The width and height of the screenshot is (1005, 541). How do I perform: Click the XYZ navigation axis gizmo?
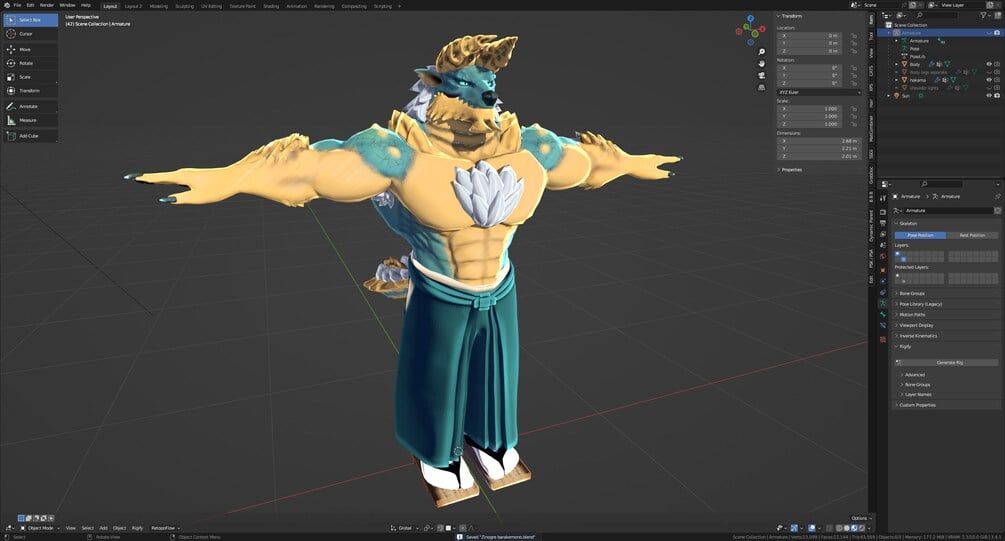point(751,30)
